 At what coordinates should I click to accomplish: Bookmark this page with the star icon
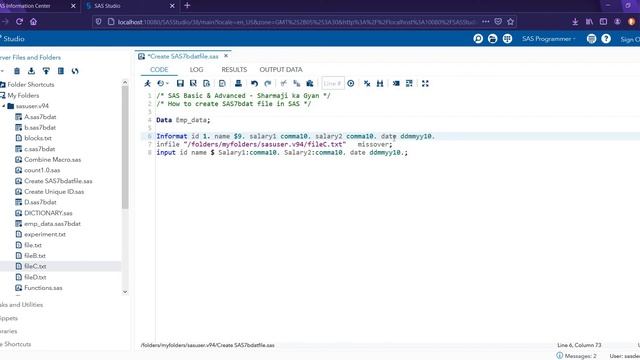511,22
